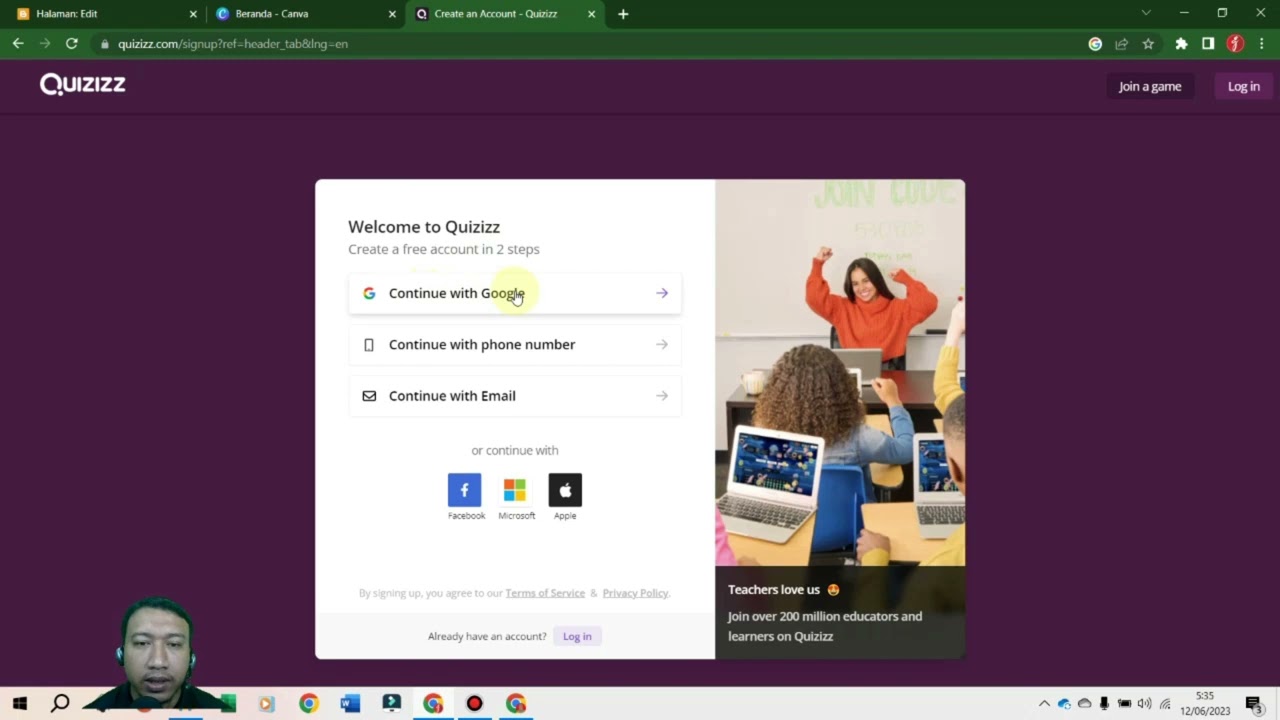Choose Continue with phone number
This screenshot has width=1280, height=720.
tap(515, 345)
